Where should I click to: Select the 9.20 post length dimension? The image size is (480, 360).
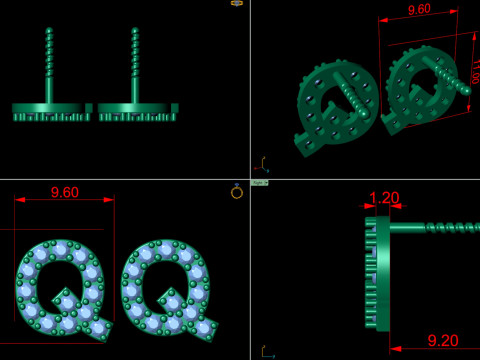pos(443,340)
